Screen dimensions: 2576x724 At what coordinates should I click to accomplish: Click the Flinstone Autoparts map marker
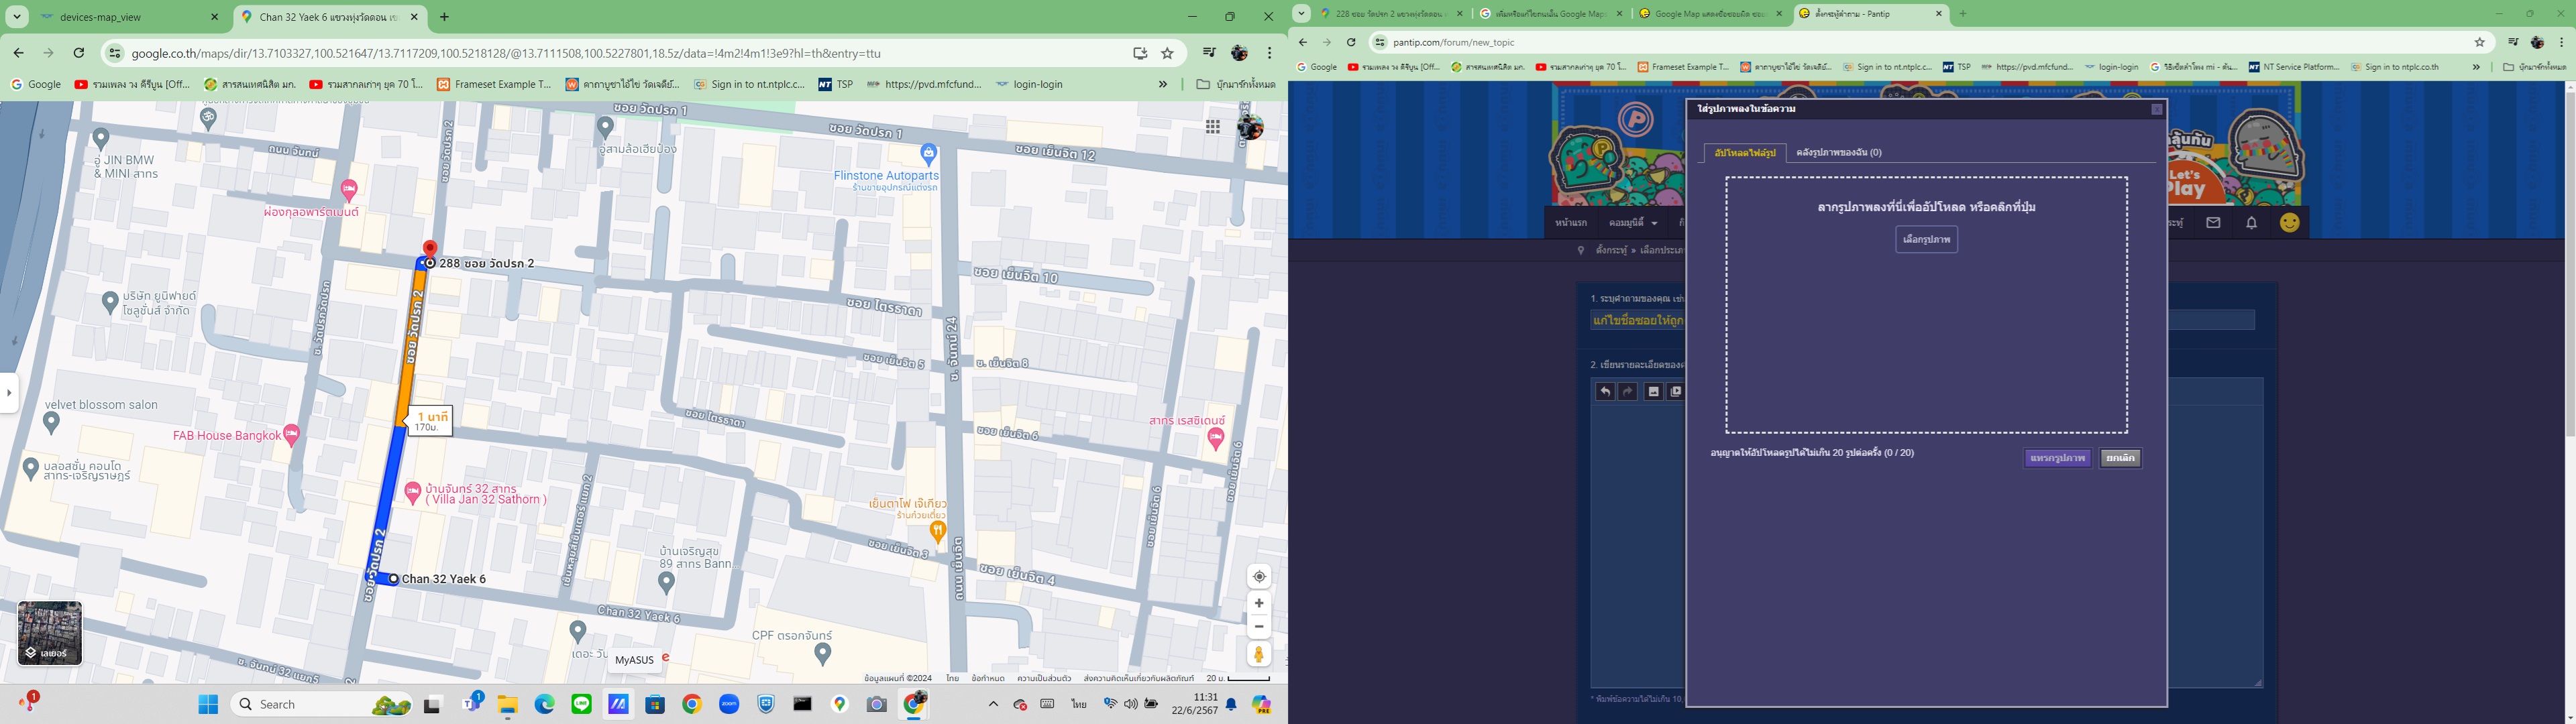[x=928, y=155]
